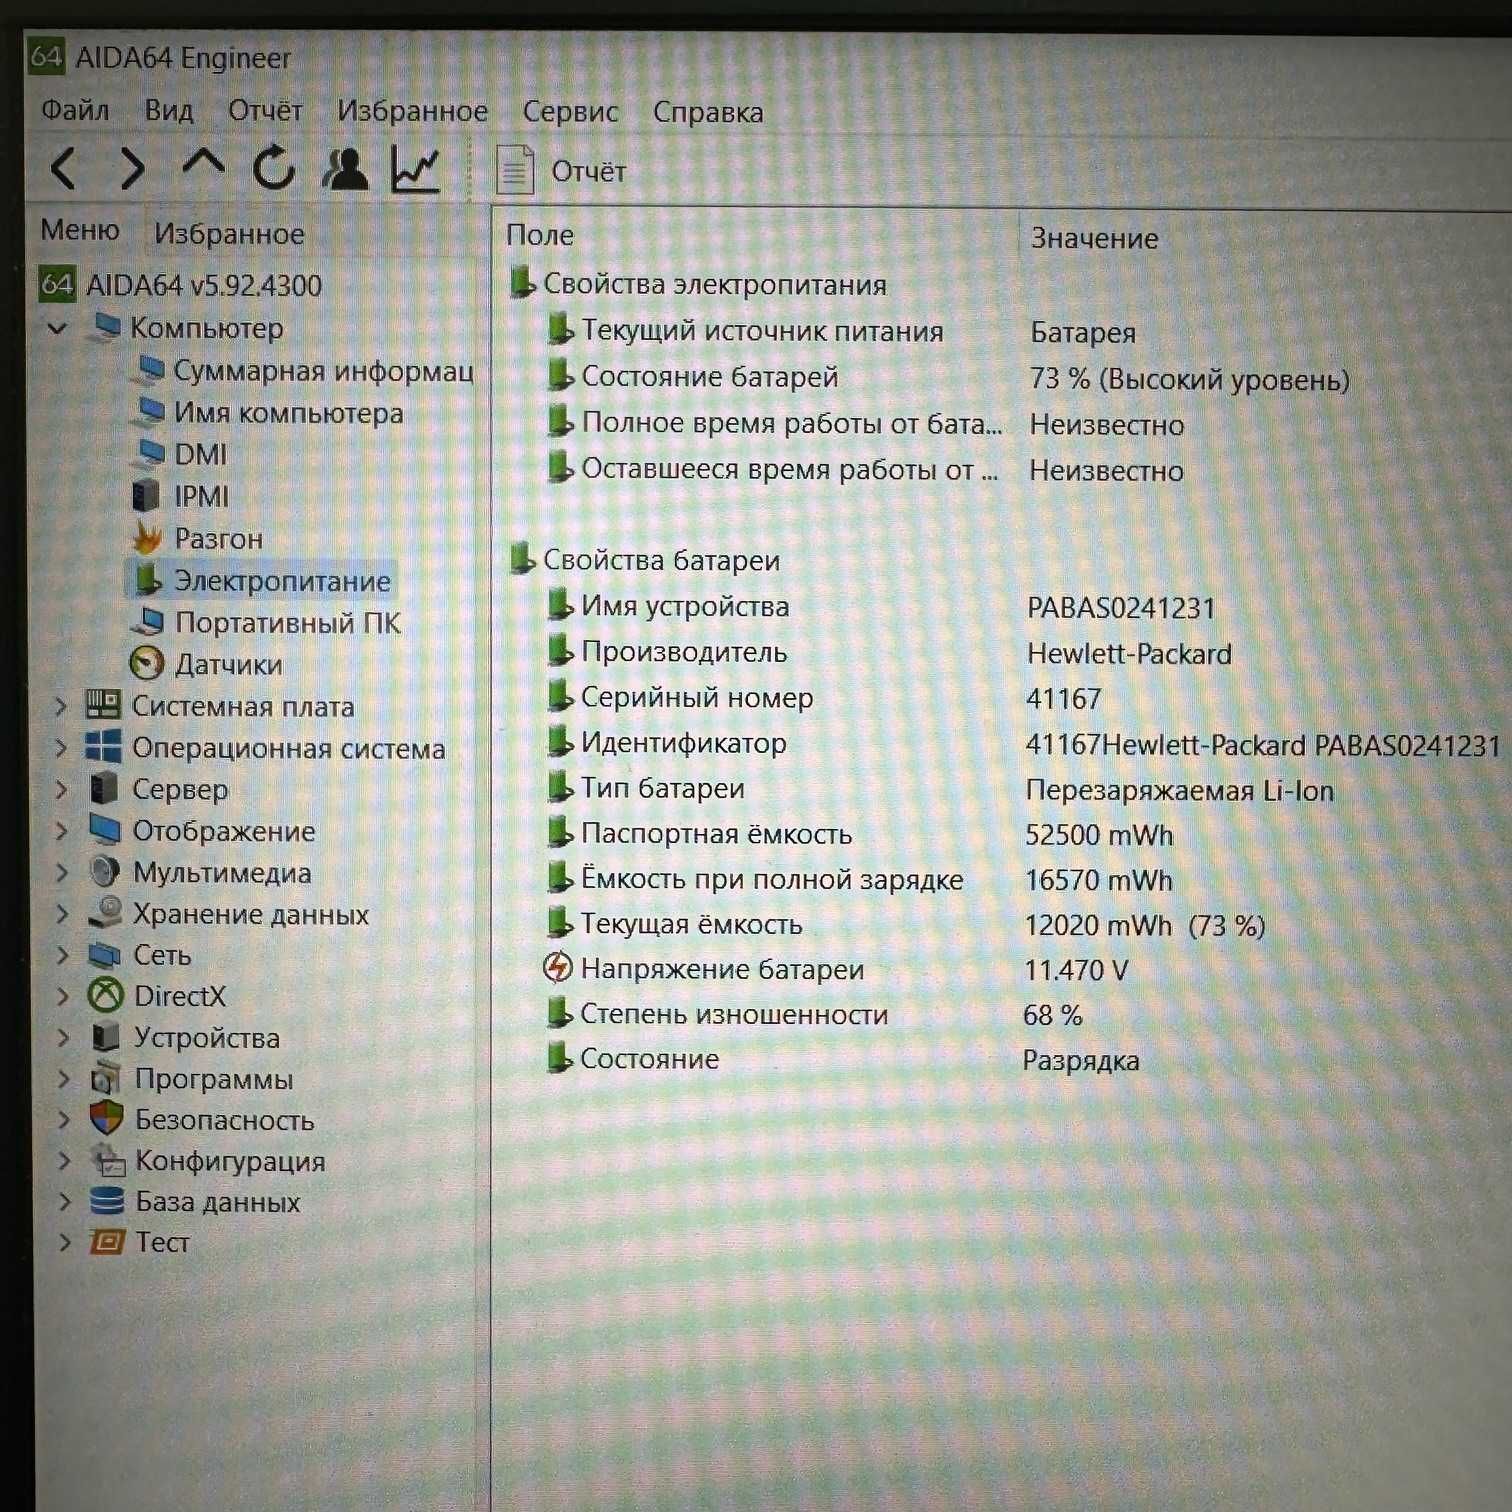Open the Справка menu

pyautogui.click(x=708, y=112)
